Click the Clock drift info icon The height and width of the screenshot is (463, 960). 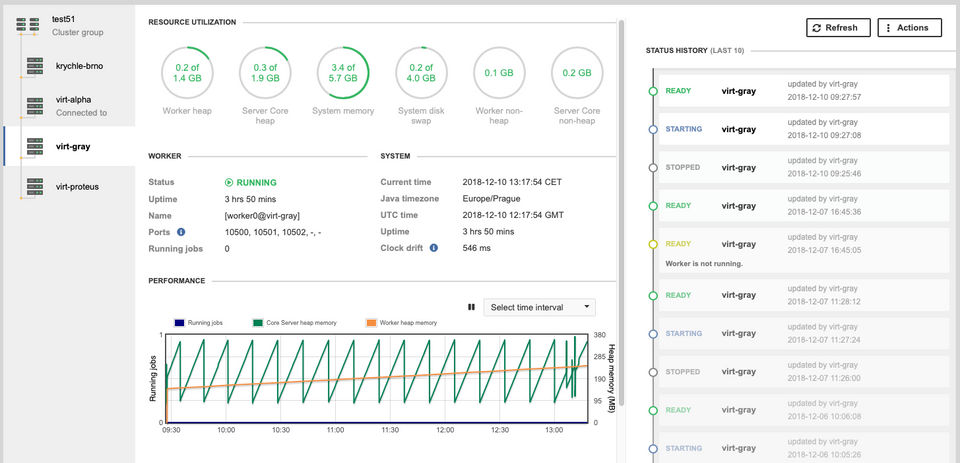click(433, 248)
